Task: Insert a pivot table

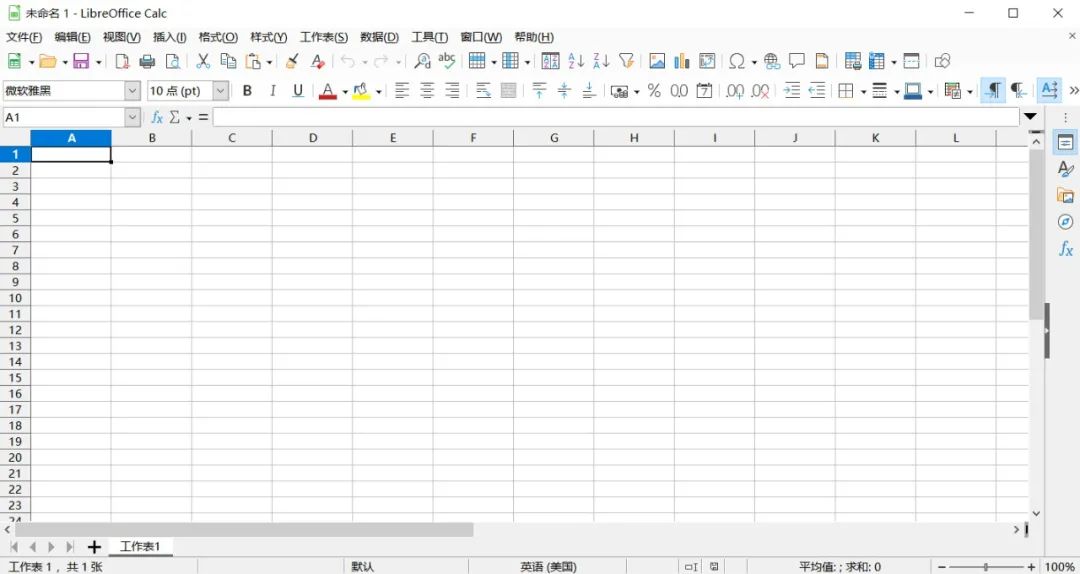Action: [x=707, y=61]
